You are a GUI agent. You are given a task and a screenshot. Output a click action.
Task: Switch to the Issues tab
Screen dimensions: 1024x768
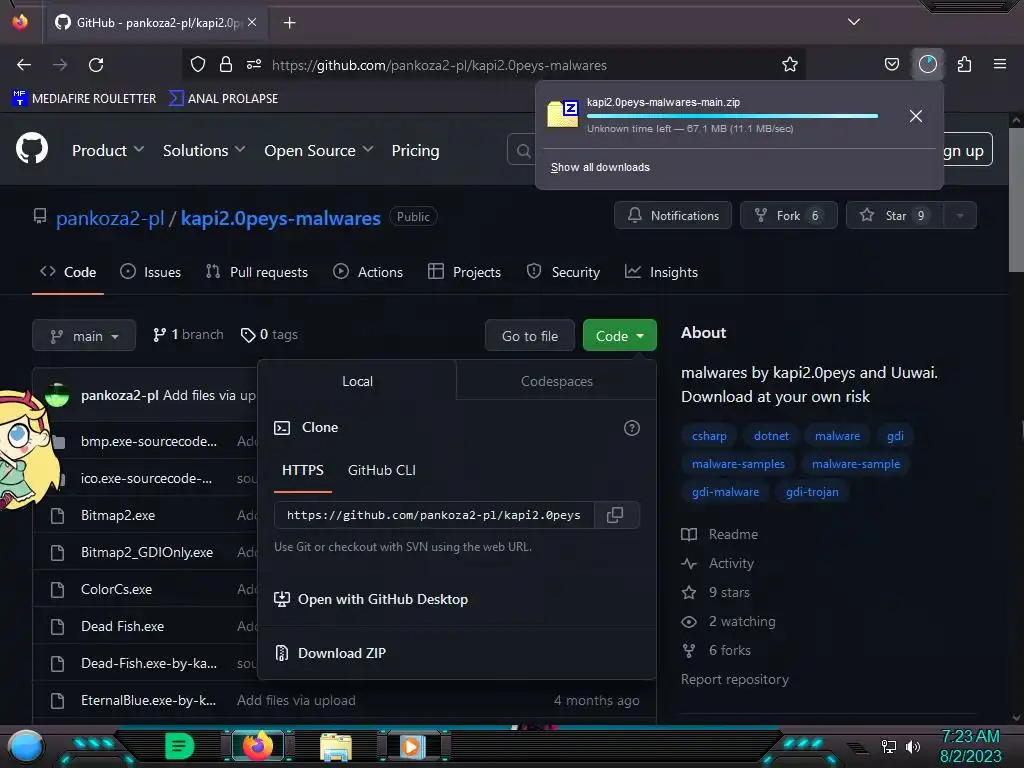pyautogui.click(x=151, y=272)
